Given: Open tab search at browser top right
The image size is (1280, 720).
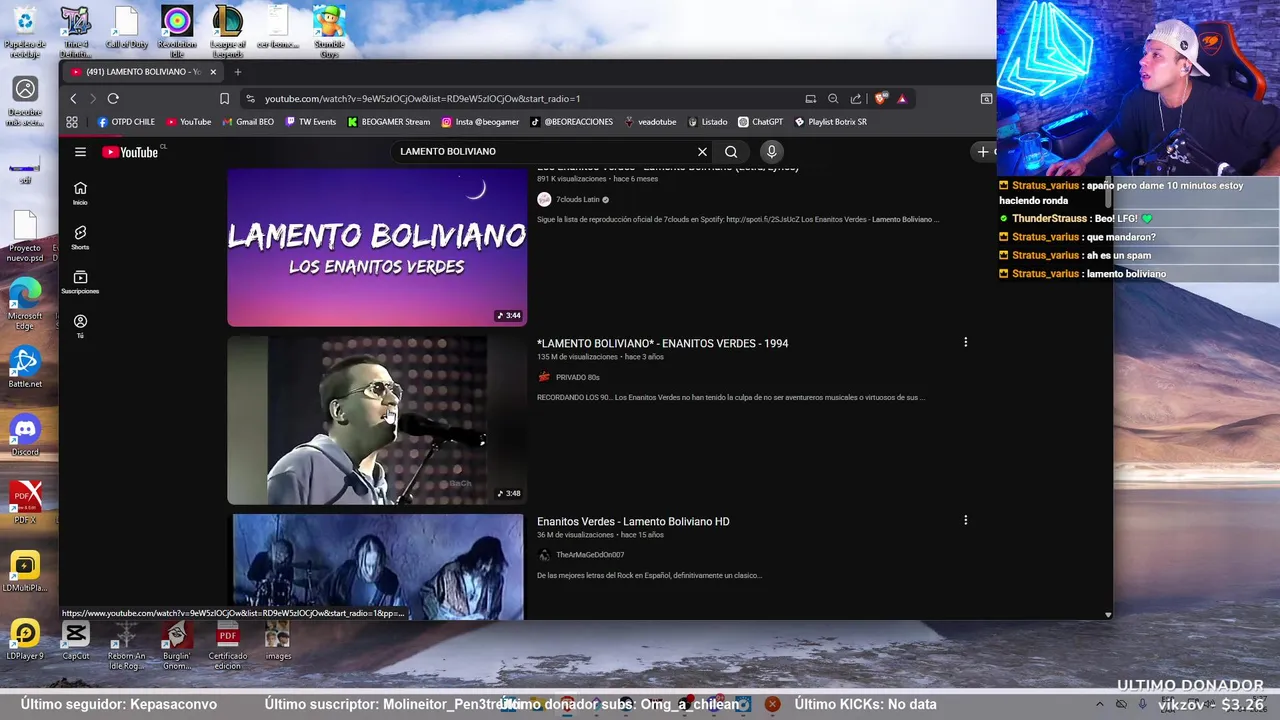Looking at the screenshot, I should coord(986,98).
